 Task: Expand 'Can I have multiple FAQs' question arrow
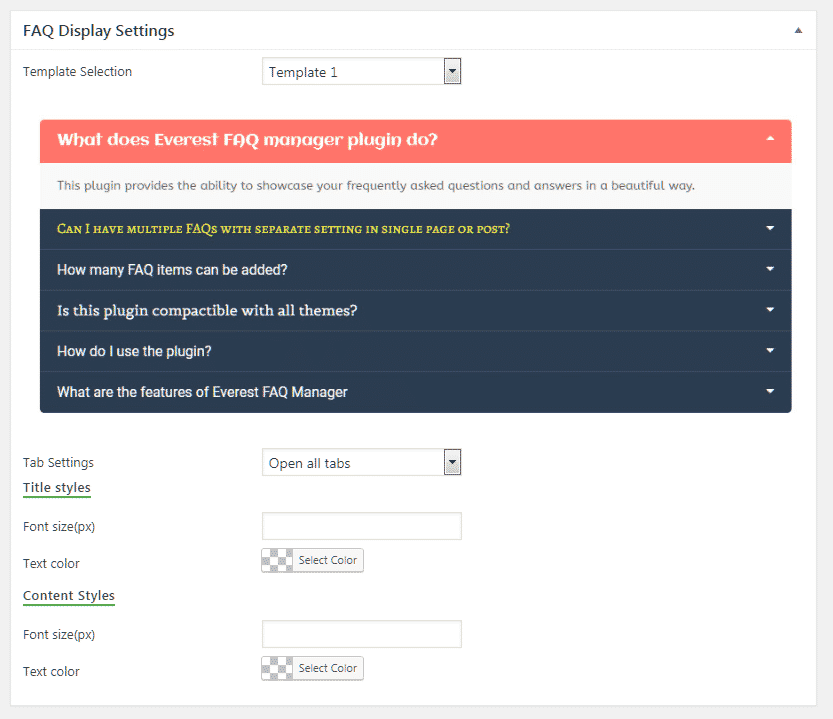point(770,228)
